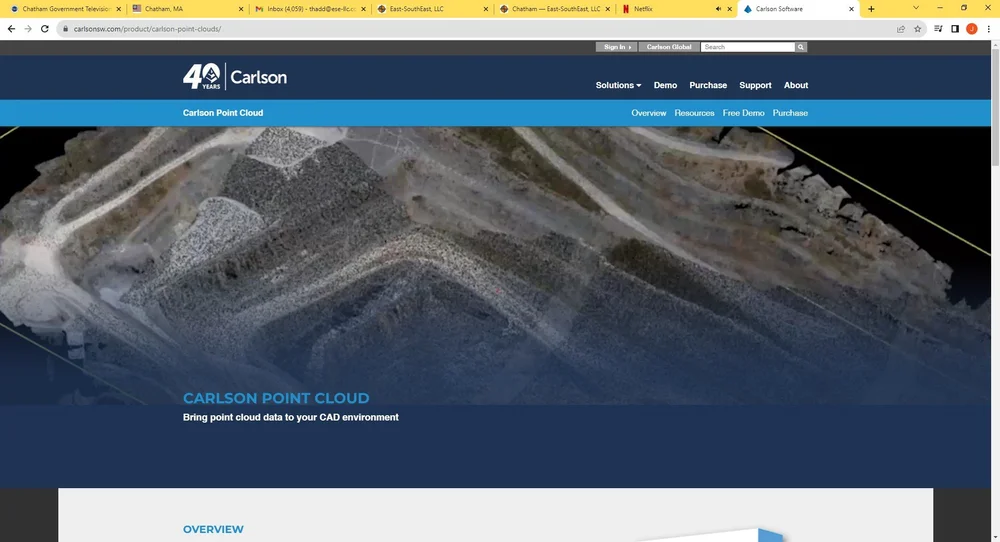This screenshot has width=1000, height=542.
Task: Open the browser side panel
Action: click(955, 29)
